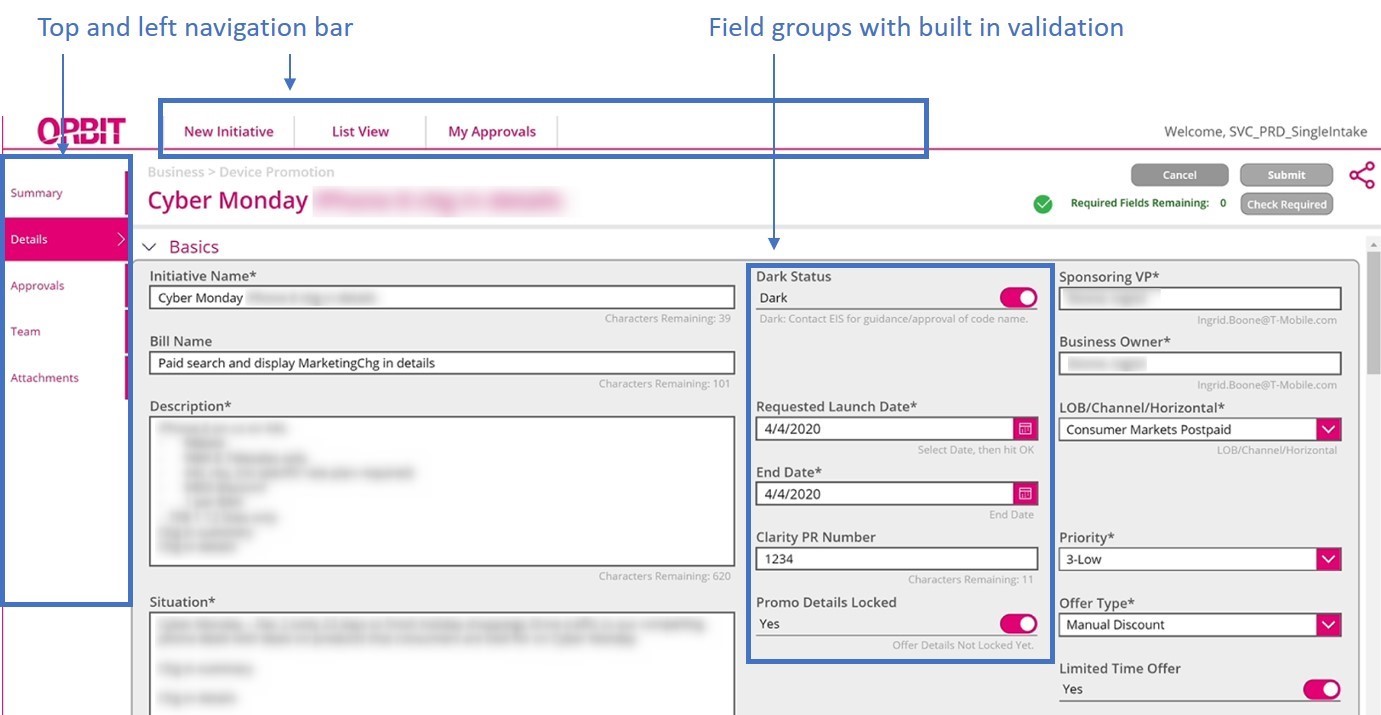Screen dimensions: 1381x715
Task: Click the share icon next to Submit
Action: pos(1361,175)
